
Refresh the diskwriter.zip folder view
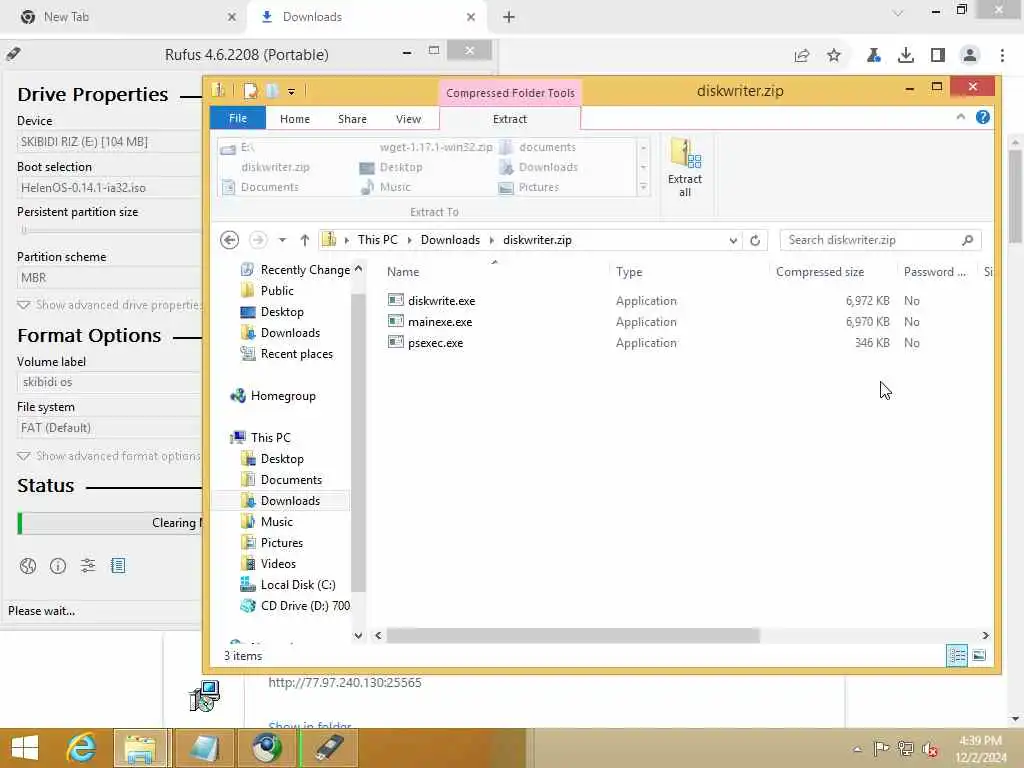click(755, 240)
